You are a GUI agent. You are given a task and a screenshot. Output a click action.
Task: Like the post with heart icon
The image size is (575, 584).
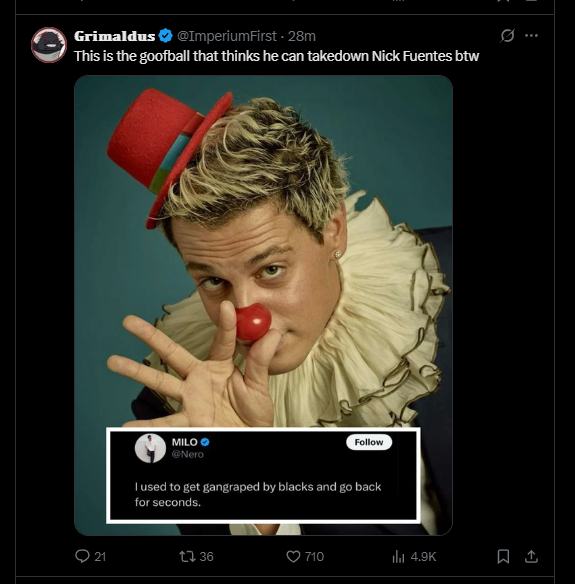(x=293, y=556)
